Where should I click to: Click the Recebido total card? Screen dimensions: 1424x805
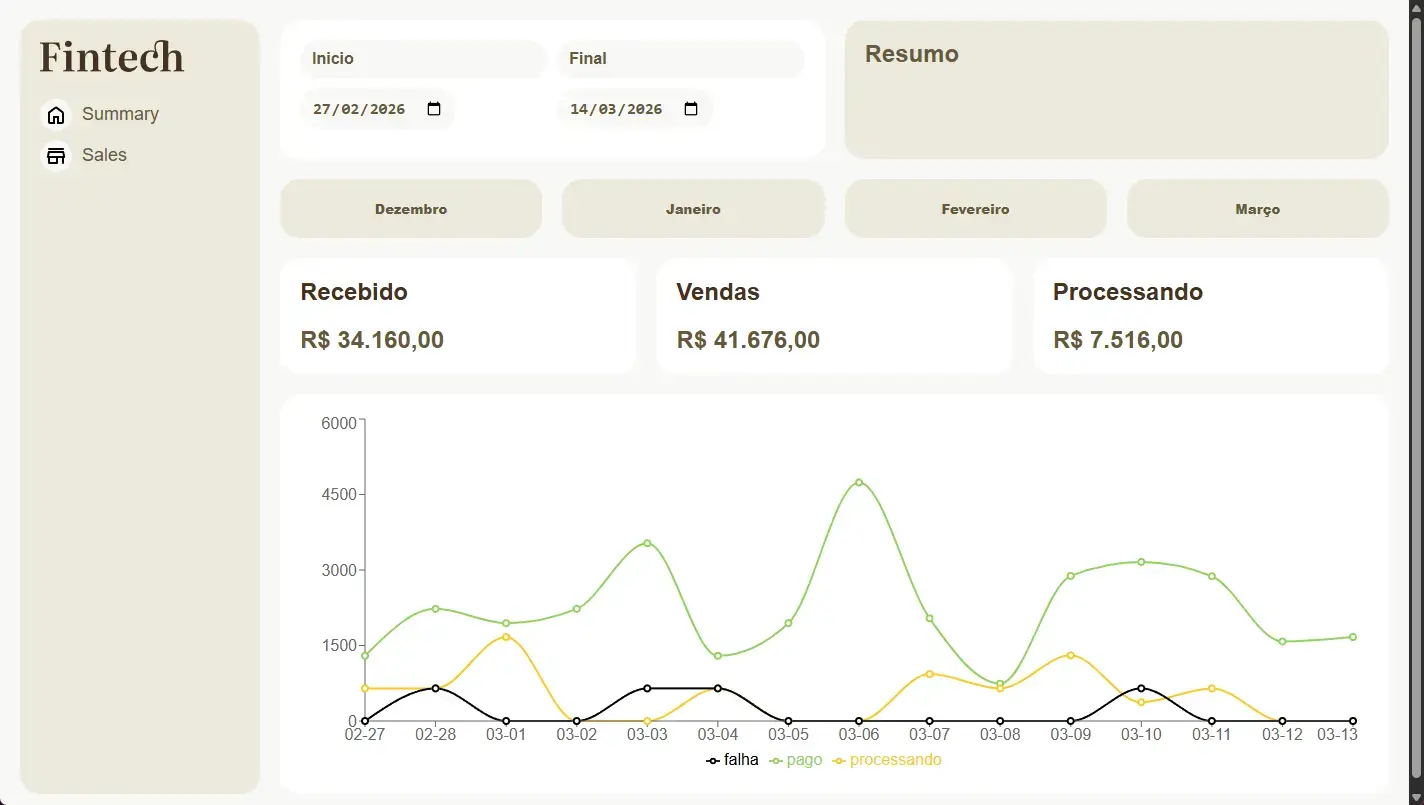(x=457, y=316)
